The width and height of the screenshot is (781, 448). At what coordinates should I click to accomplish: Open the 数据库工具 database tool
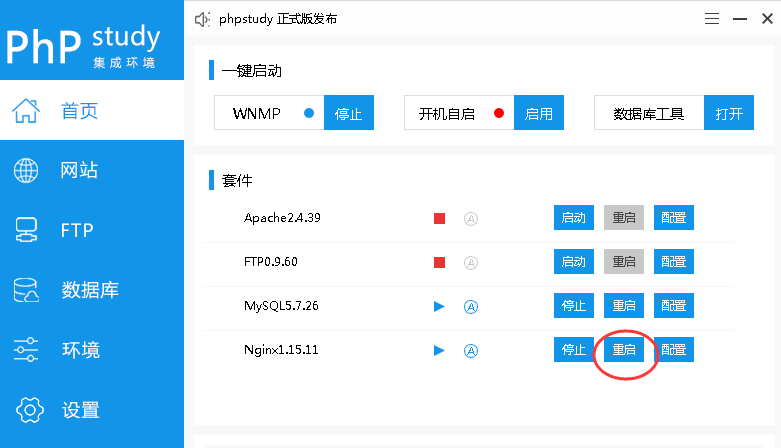(729, 113)
